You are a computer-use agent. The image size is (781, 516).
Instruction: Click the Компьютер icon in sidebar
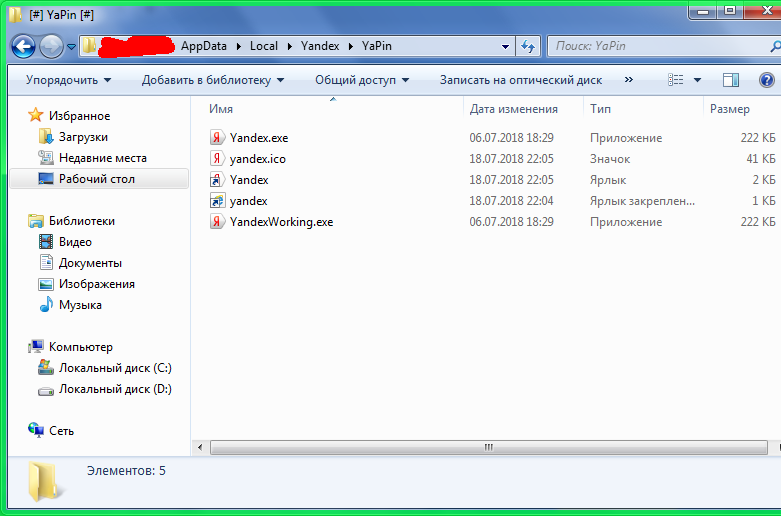pyautogui.click(x=35, y=346)
